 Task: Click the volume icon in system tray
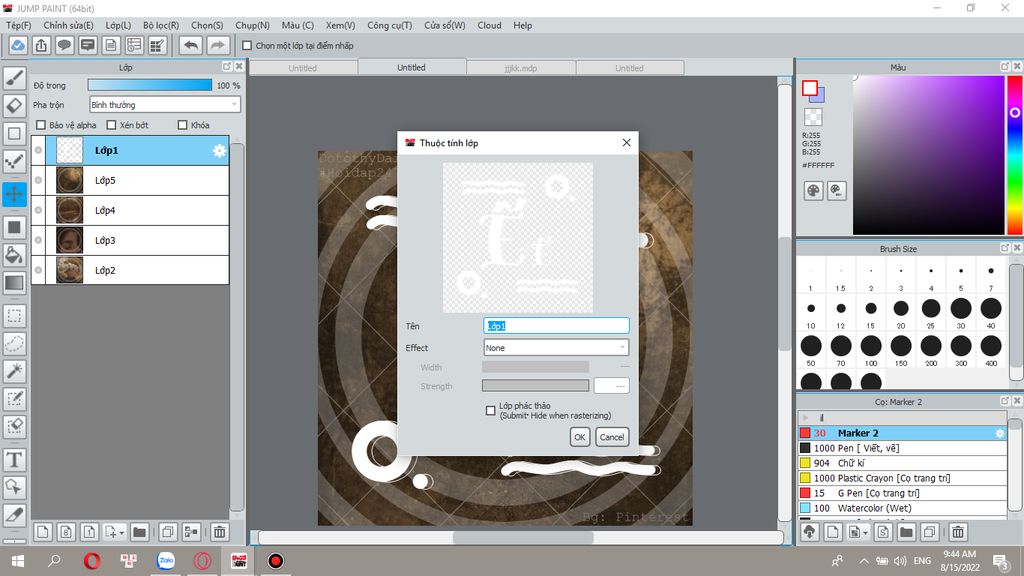900,561
